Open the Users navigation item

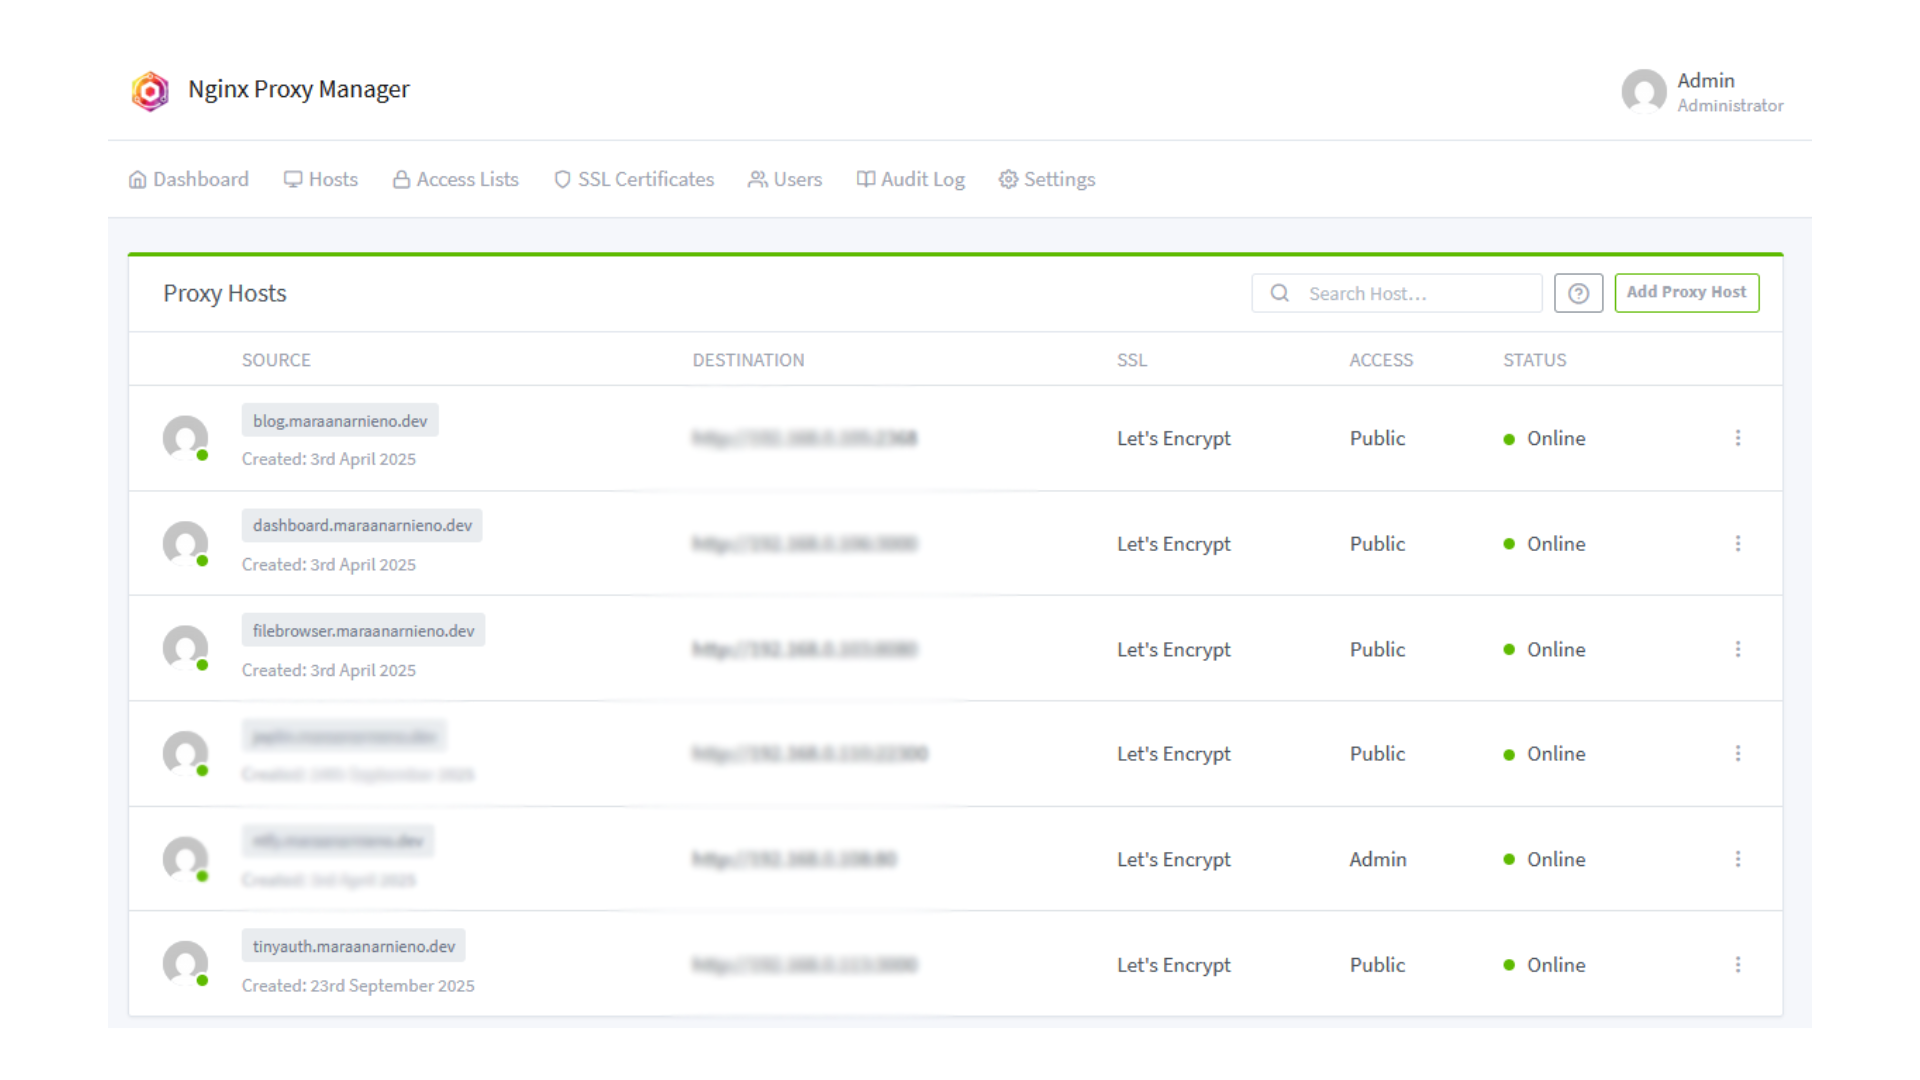(x=785, y=179)
